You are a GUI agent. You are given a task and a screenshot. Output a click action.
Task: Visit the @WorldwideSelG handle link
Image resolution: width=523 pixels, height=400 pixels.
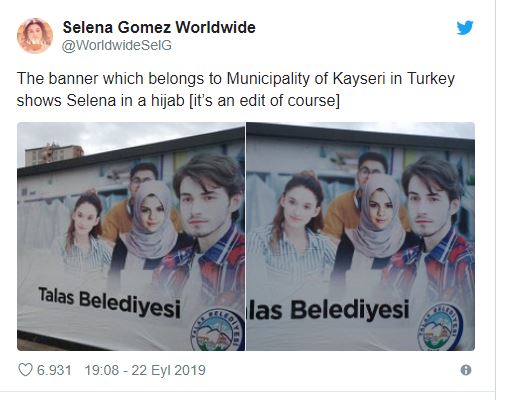coord(117,45)
